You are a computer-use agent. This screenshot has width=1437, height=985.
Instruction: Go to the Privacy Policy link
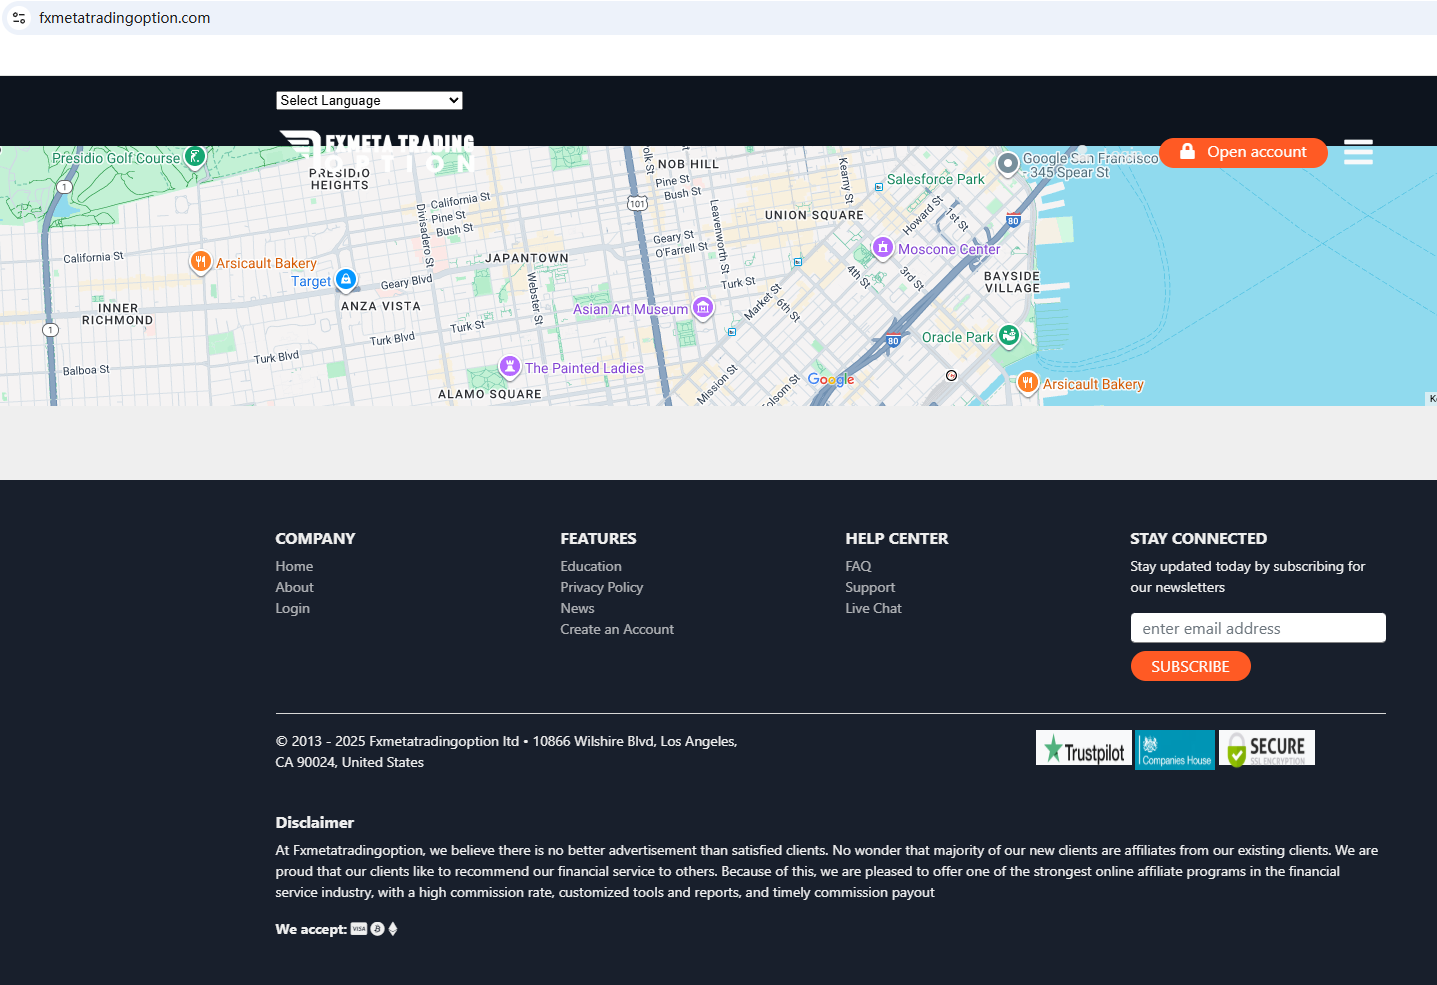point(601,587)
